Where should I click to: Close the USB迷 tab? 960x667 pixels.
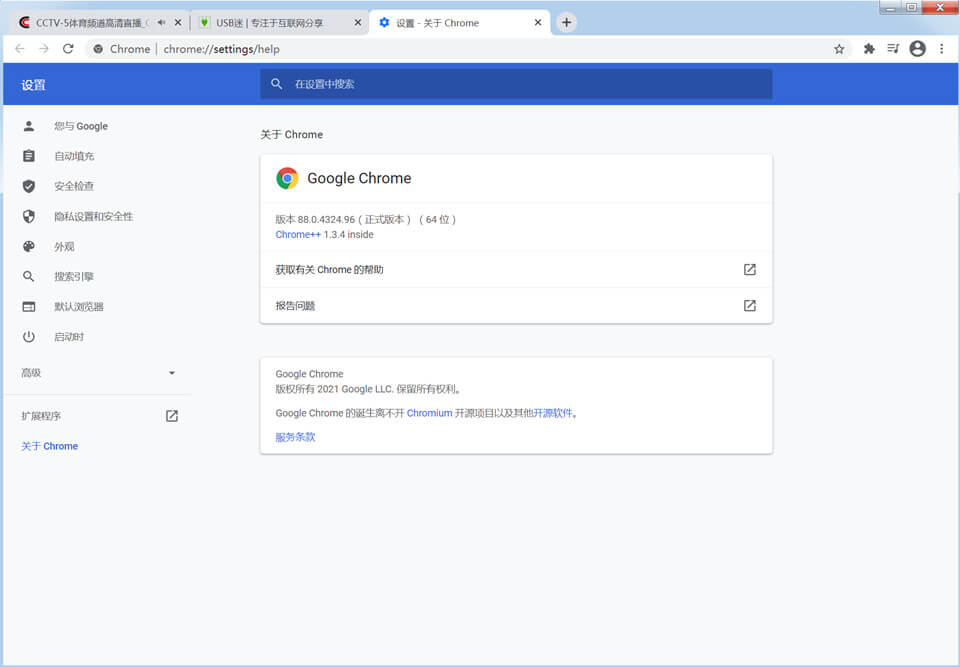358,23
